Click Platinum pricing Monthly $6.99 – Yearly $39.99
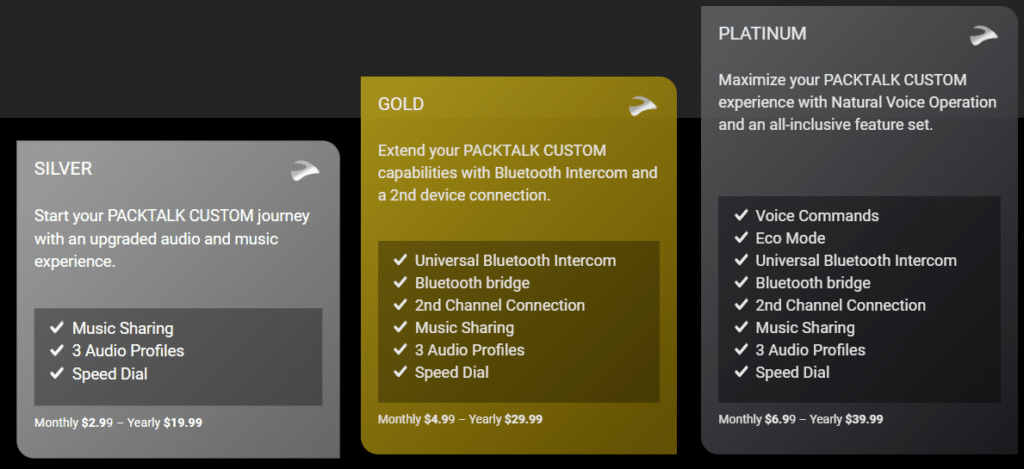 (x=801, y=419)
